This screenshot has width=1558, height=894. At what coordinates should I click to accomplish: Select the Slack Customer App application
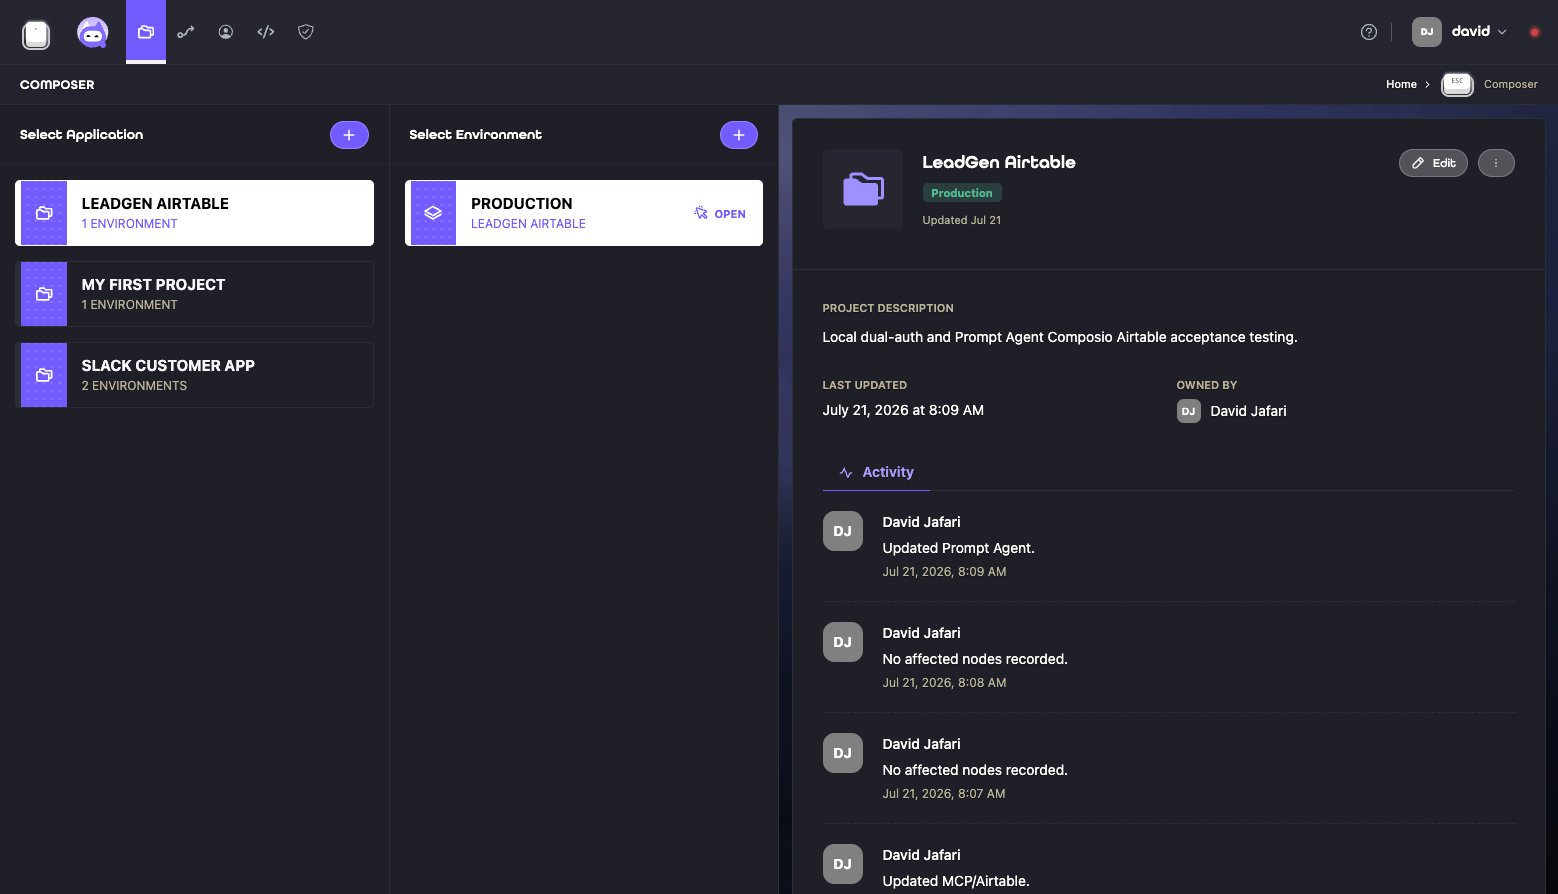click(x=195, y=375)
